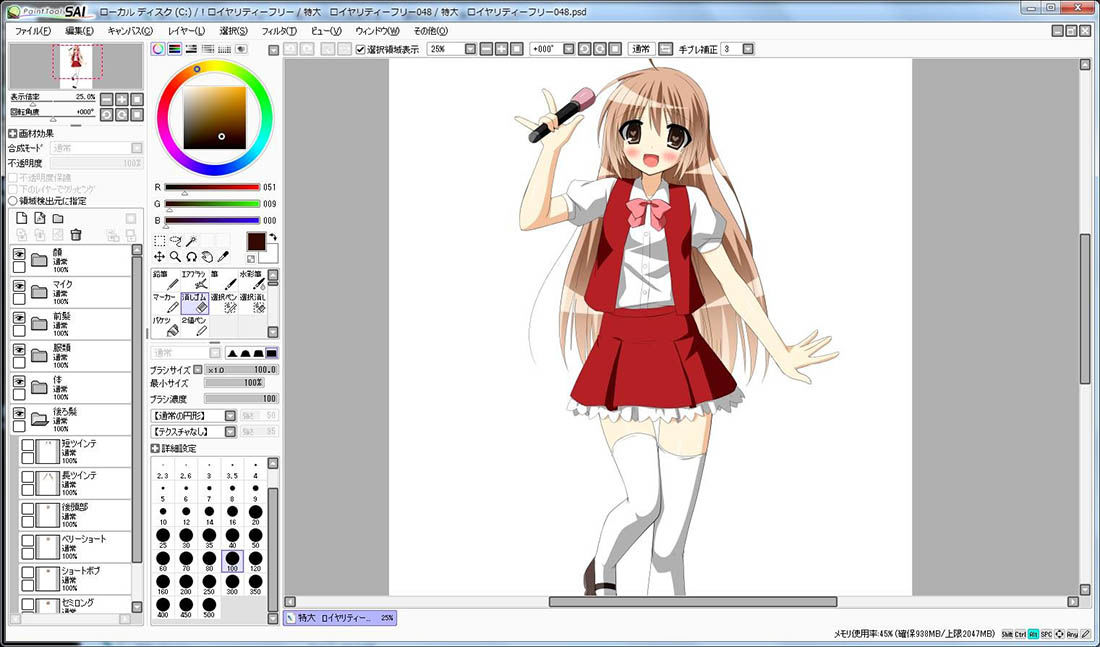Screen dimensions: 1100x647
Task: Create a new layer folder icon
Action: tap(58, 218)
